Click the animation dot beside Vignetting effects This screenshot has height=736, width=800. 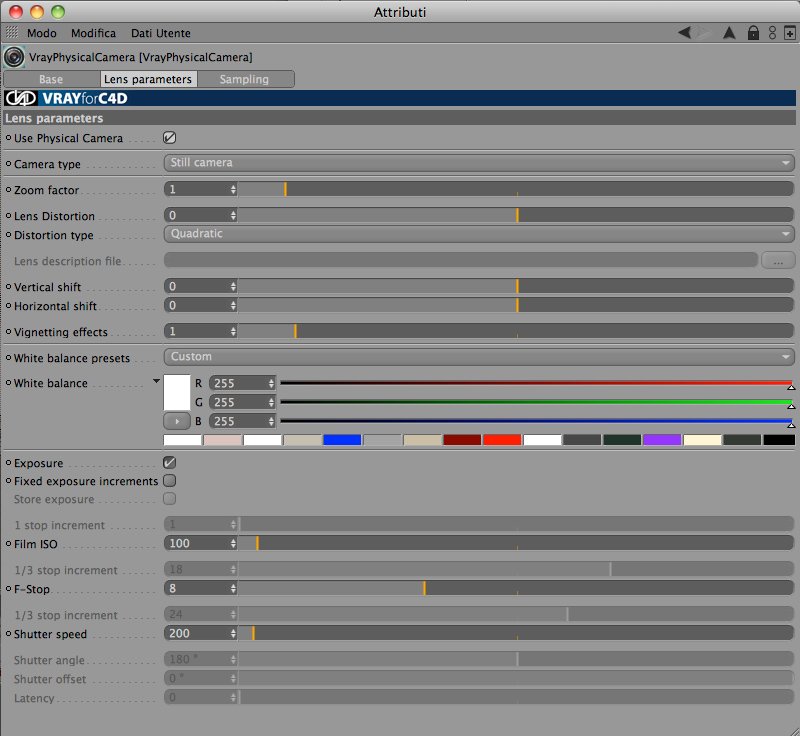(x=8, y=332)
